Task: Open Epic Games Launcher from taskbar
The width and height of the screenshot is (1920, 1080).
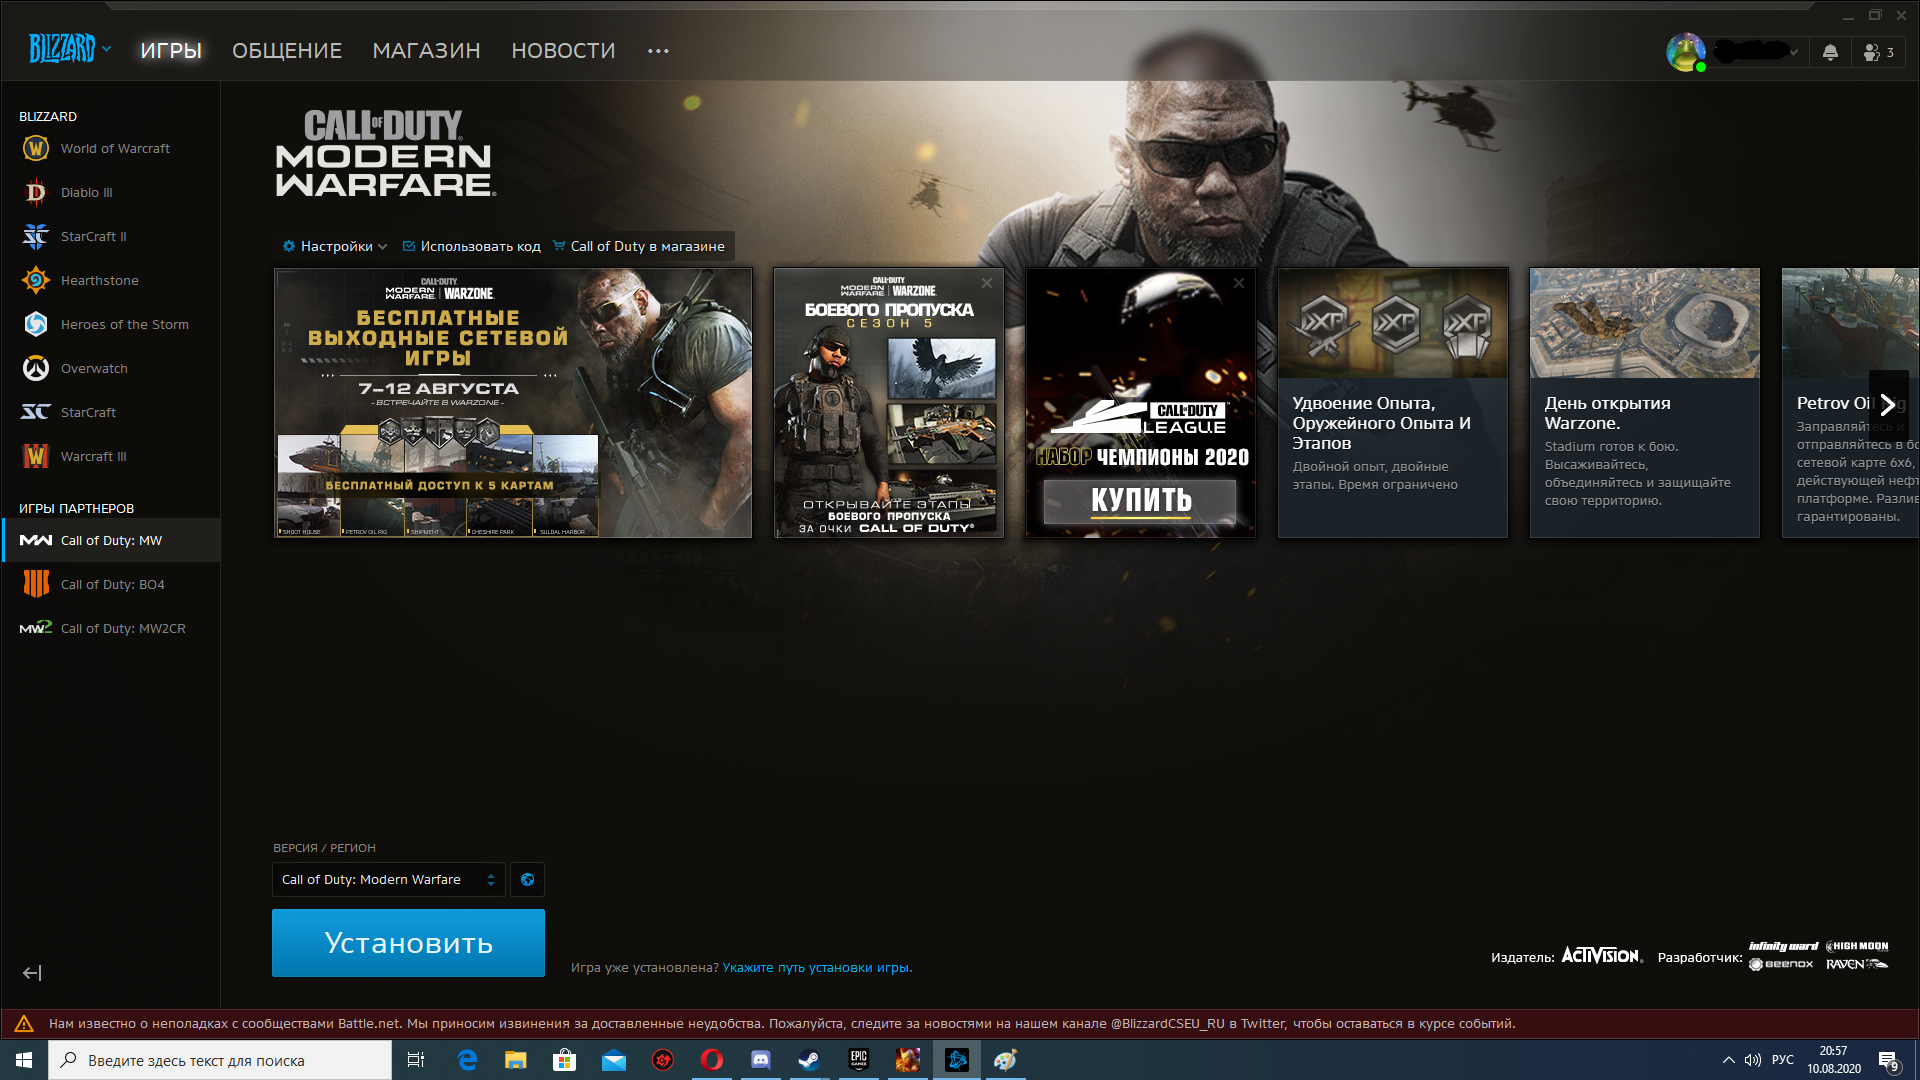Action: click(x=859, y=1060)
